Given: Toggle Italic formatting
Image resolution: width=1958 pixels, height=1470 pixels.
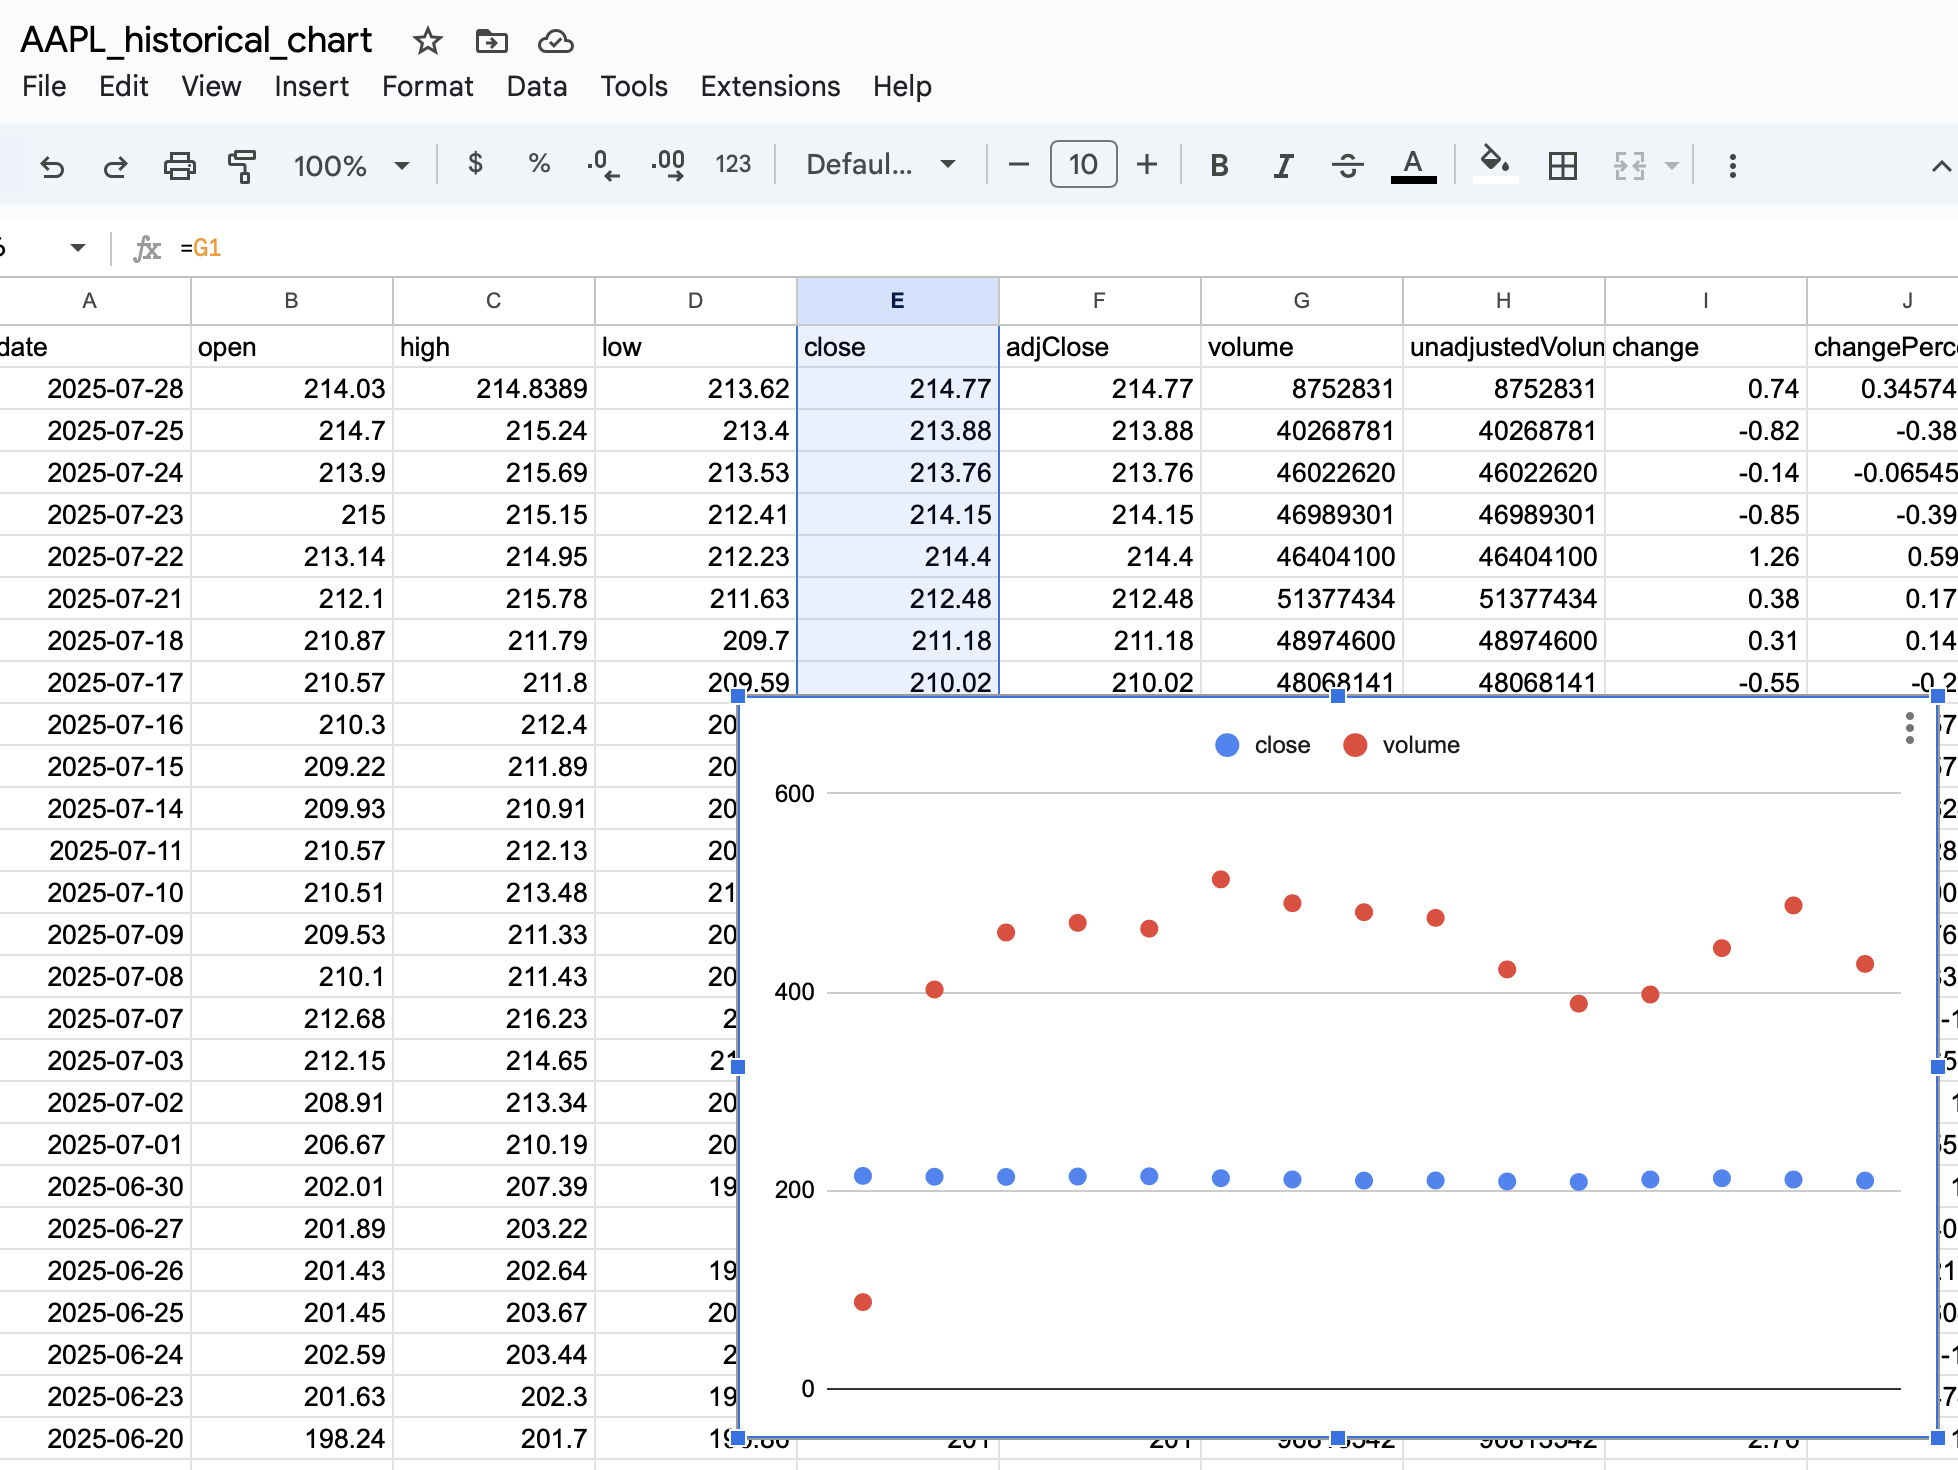Looking at the screenshot, I should [1283, 165].
